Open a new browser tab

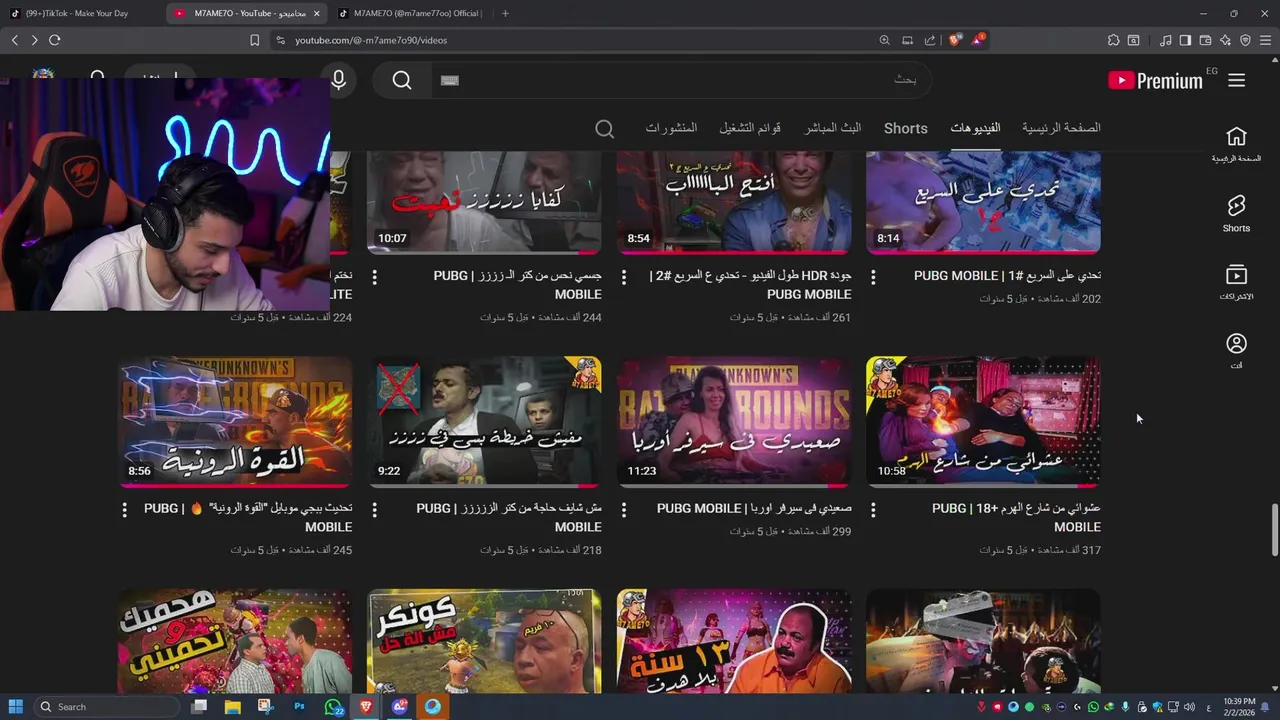point(505,13)
